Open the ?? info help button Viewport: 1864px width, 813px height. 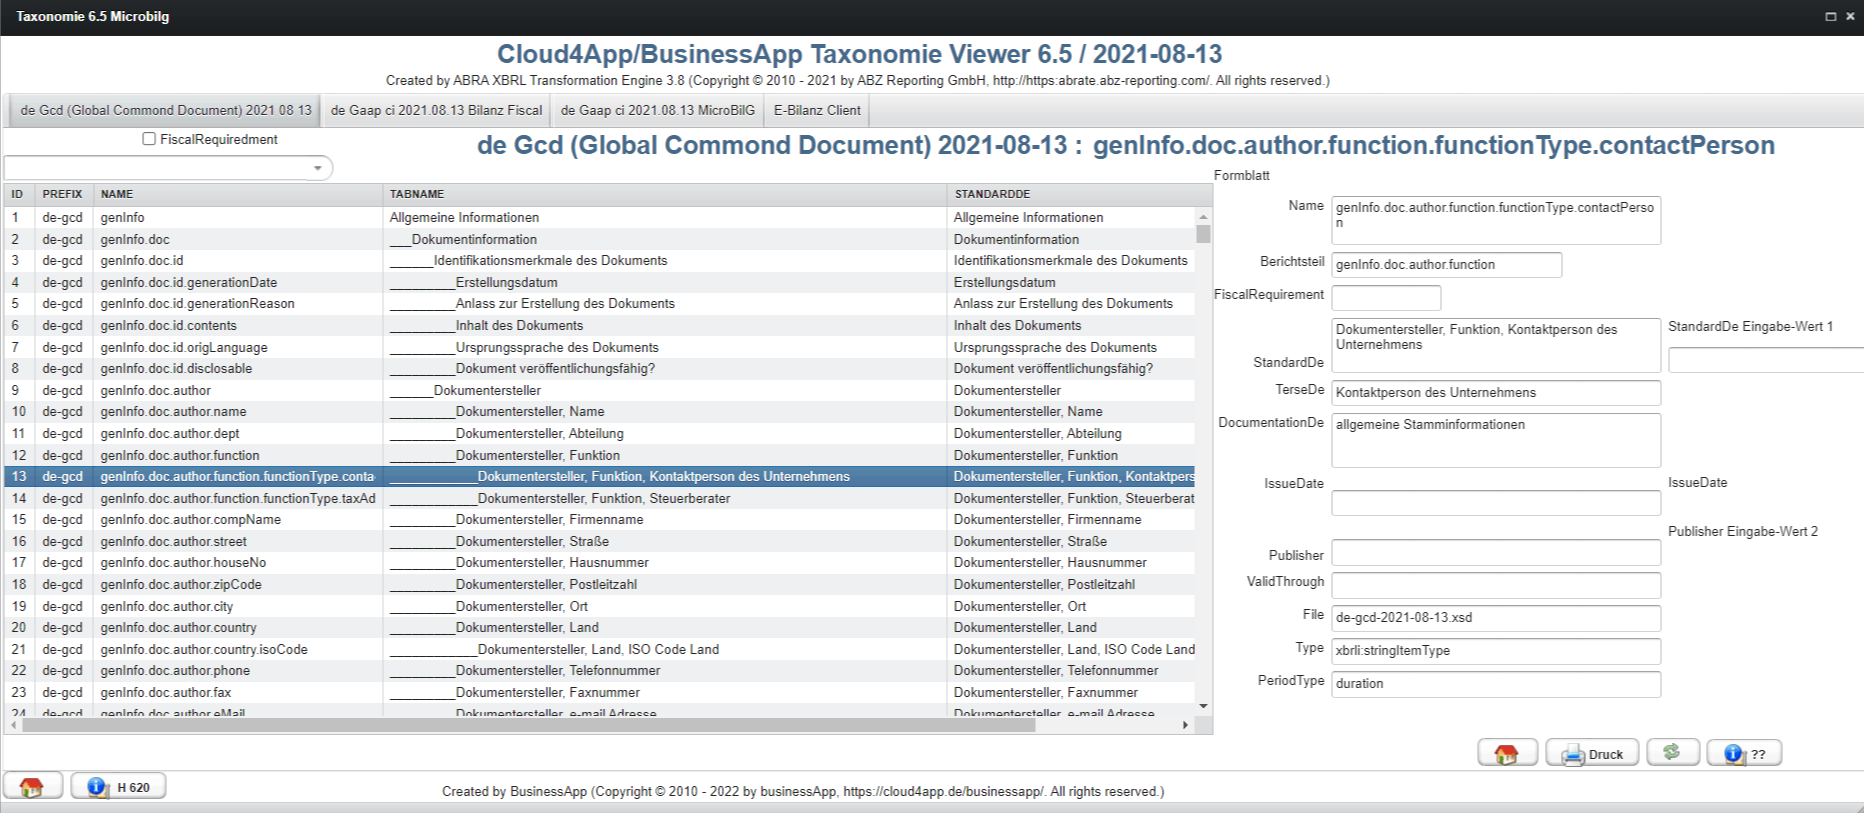(1744, 753)
